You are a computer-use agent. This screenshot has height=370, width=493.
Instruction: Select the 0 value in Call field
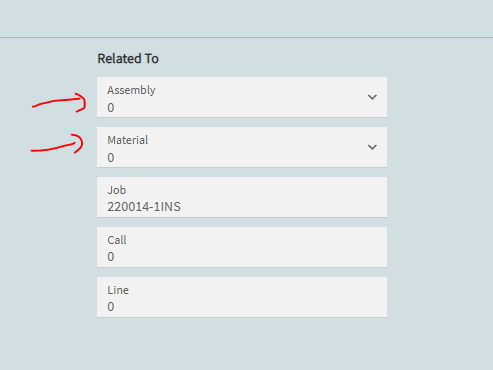111,257
